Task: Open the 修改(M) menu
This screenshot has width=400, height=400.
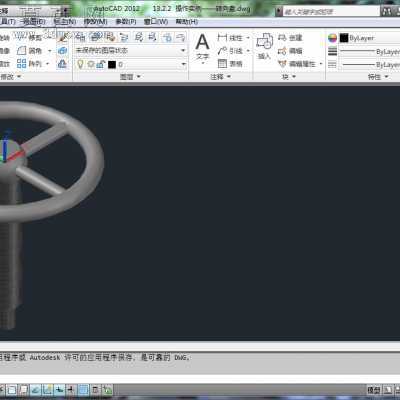Action: (96, 22)
